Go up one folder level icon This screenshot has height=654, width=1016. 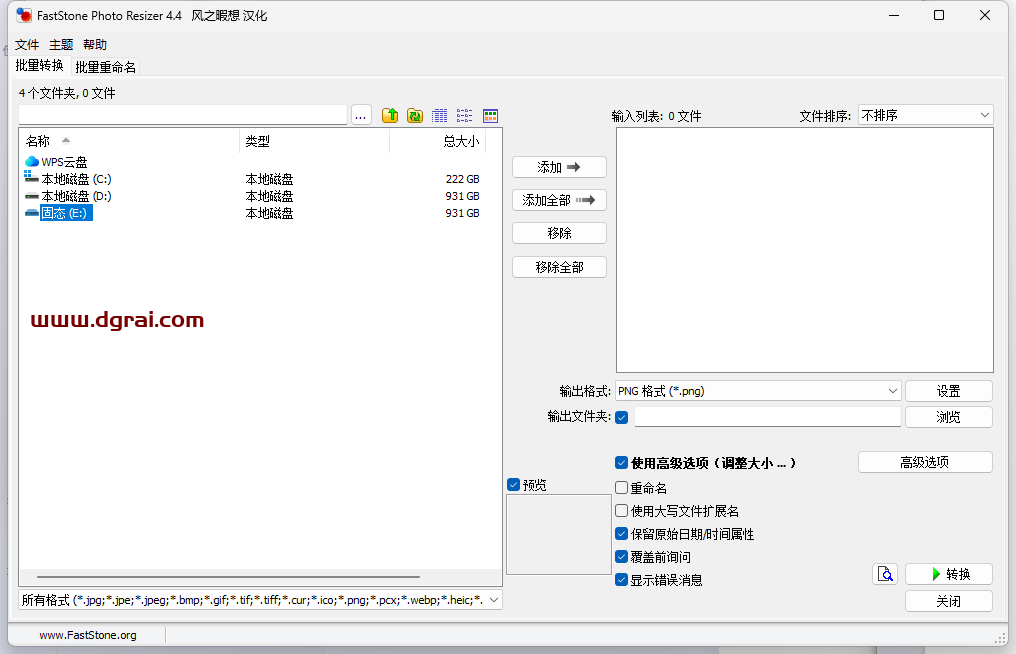click(389, 115)
